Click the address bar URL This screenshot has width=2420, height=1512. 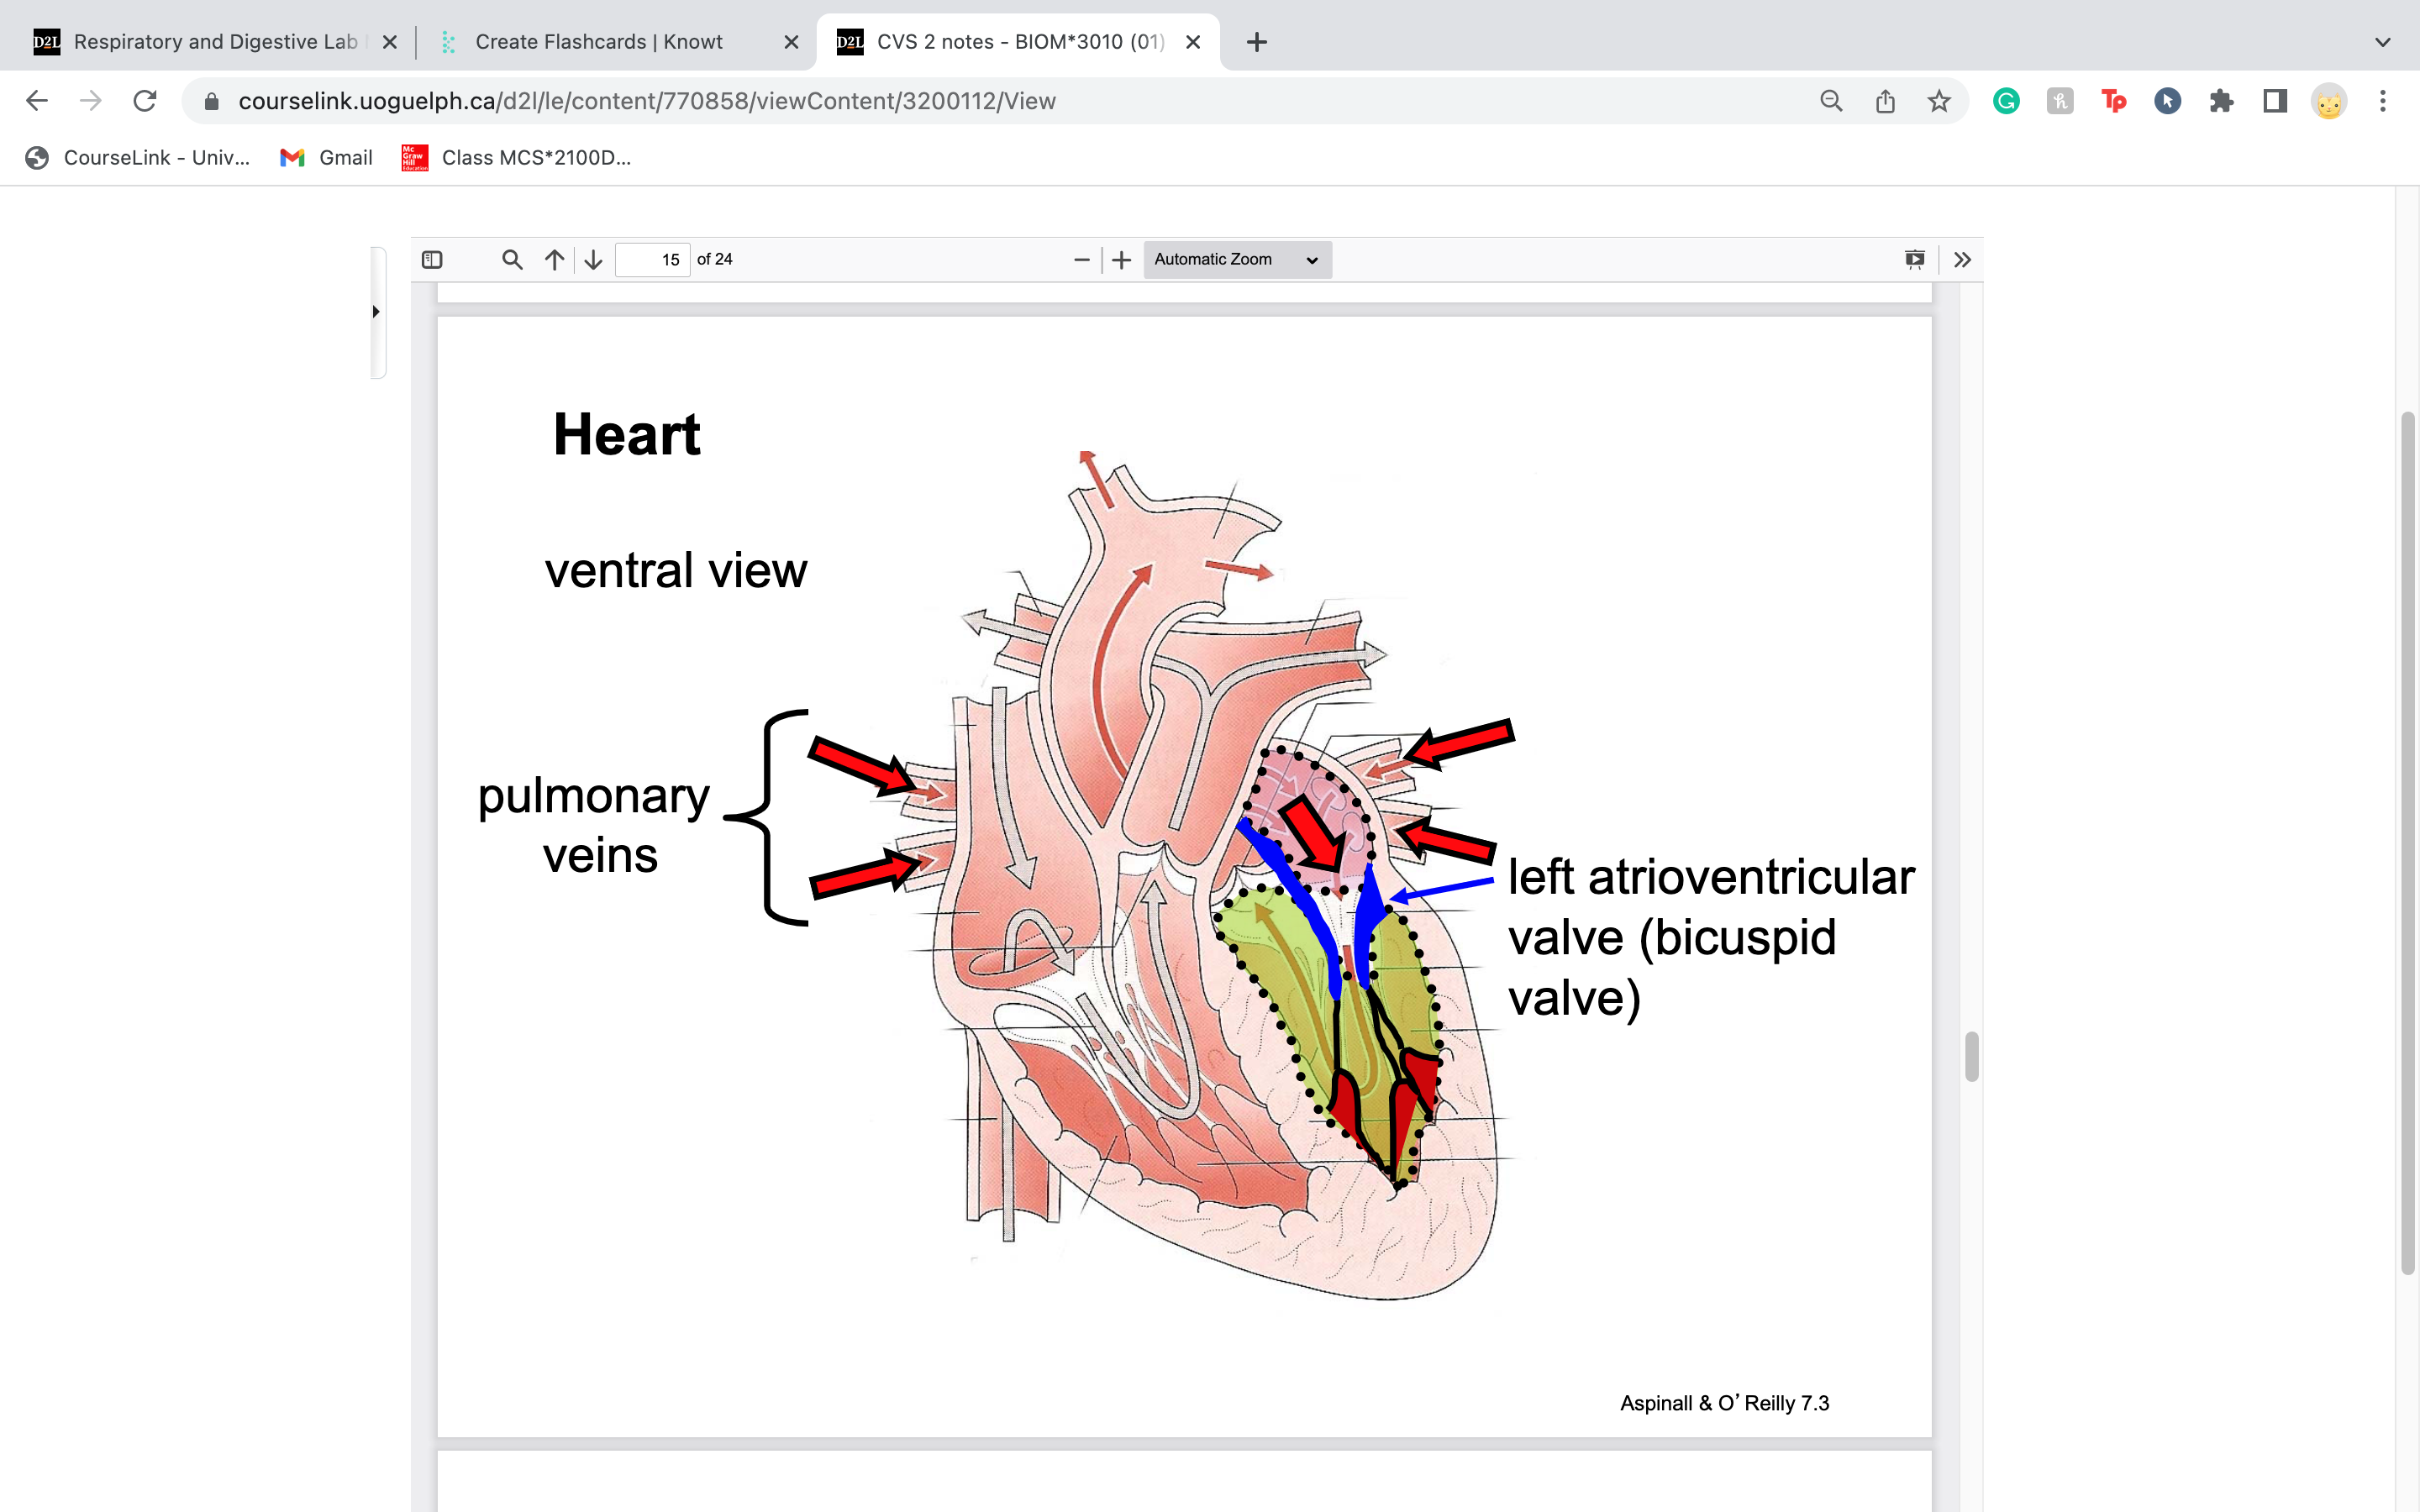pyautogui.click(x=647, y=101)
